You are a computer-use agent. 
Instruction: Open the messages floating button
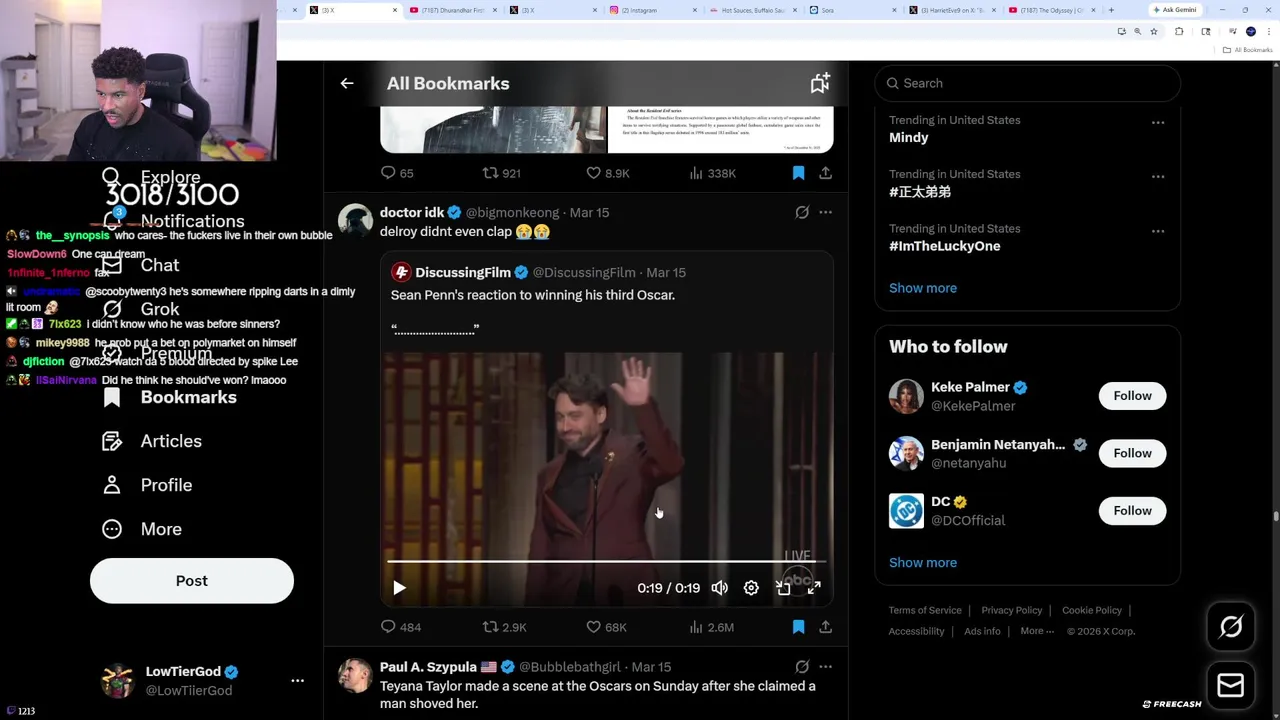[x=1231, y=686]
